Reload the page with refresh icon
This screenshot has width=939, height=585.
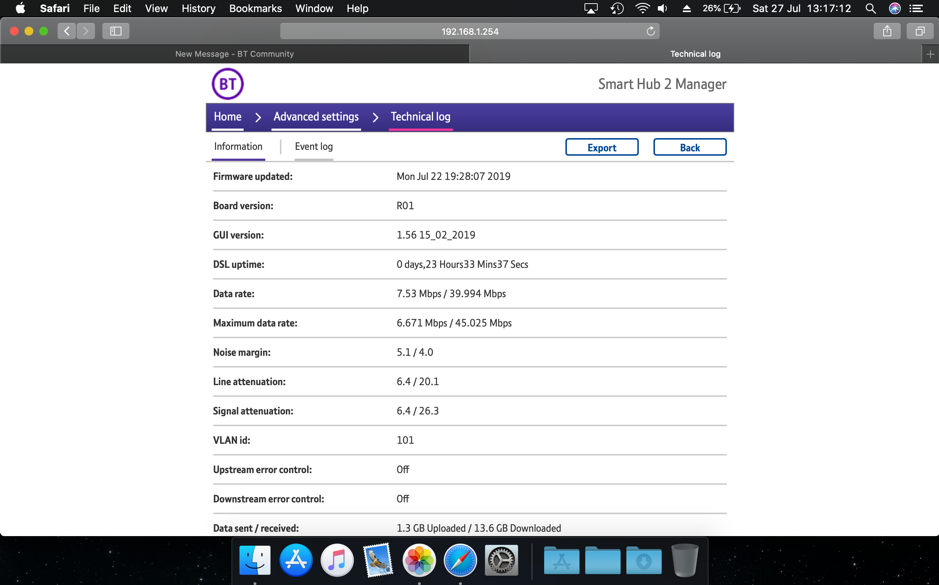point(650,31)
